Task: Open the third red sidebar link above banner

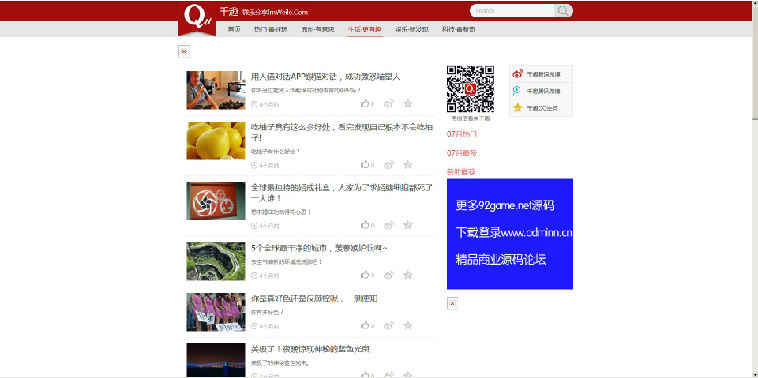Action: (x=461, y=172)
